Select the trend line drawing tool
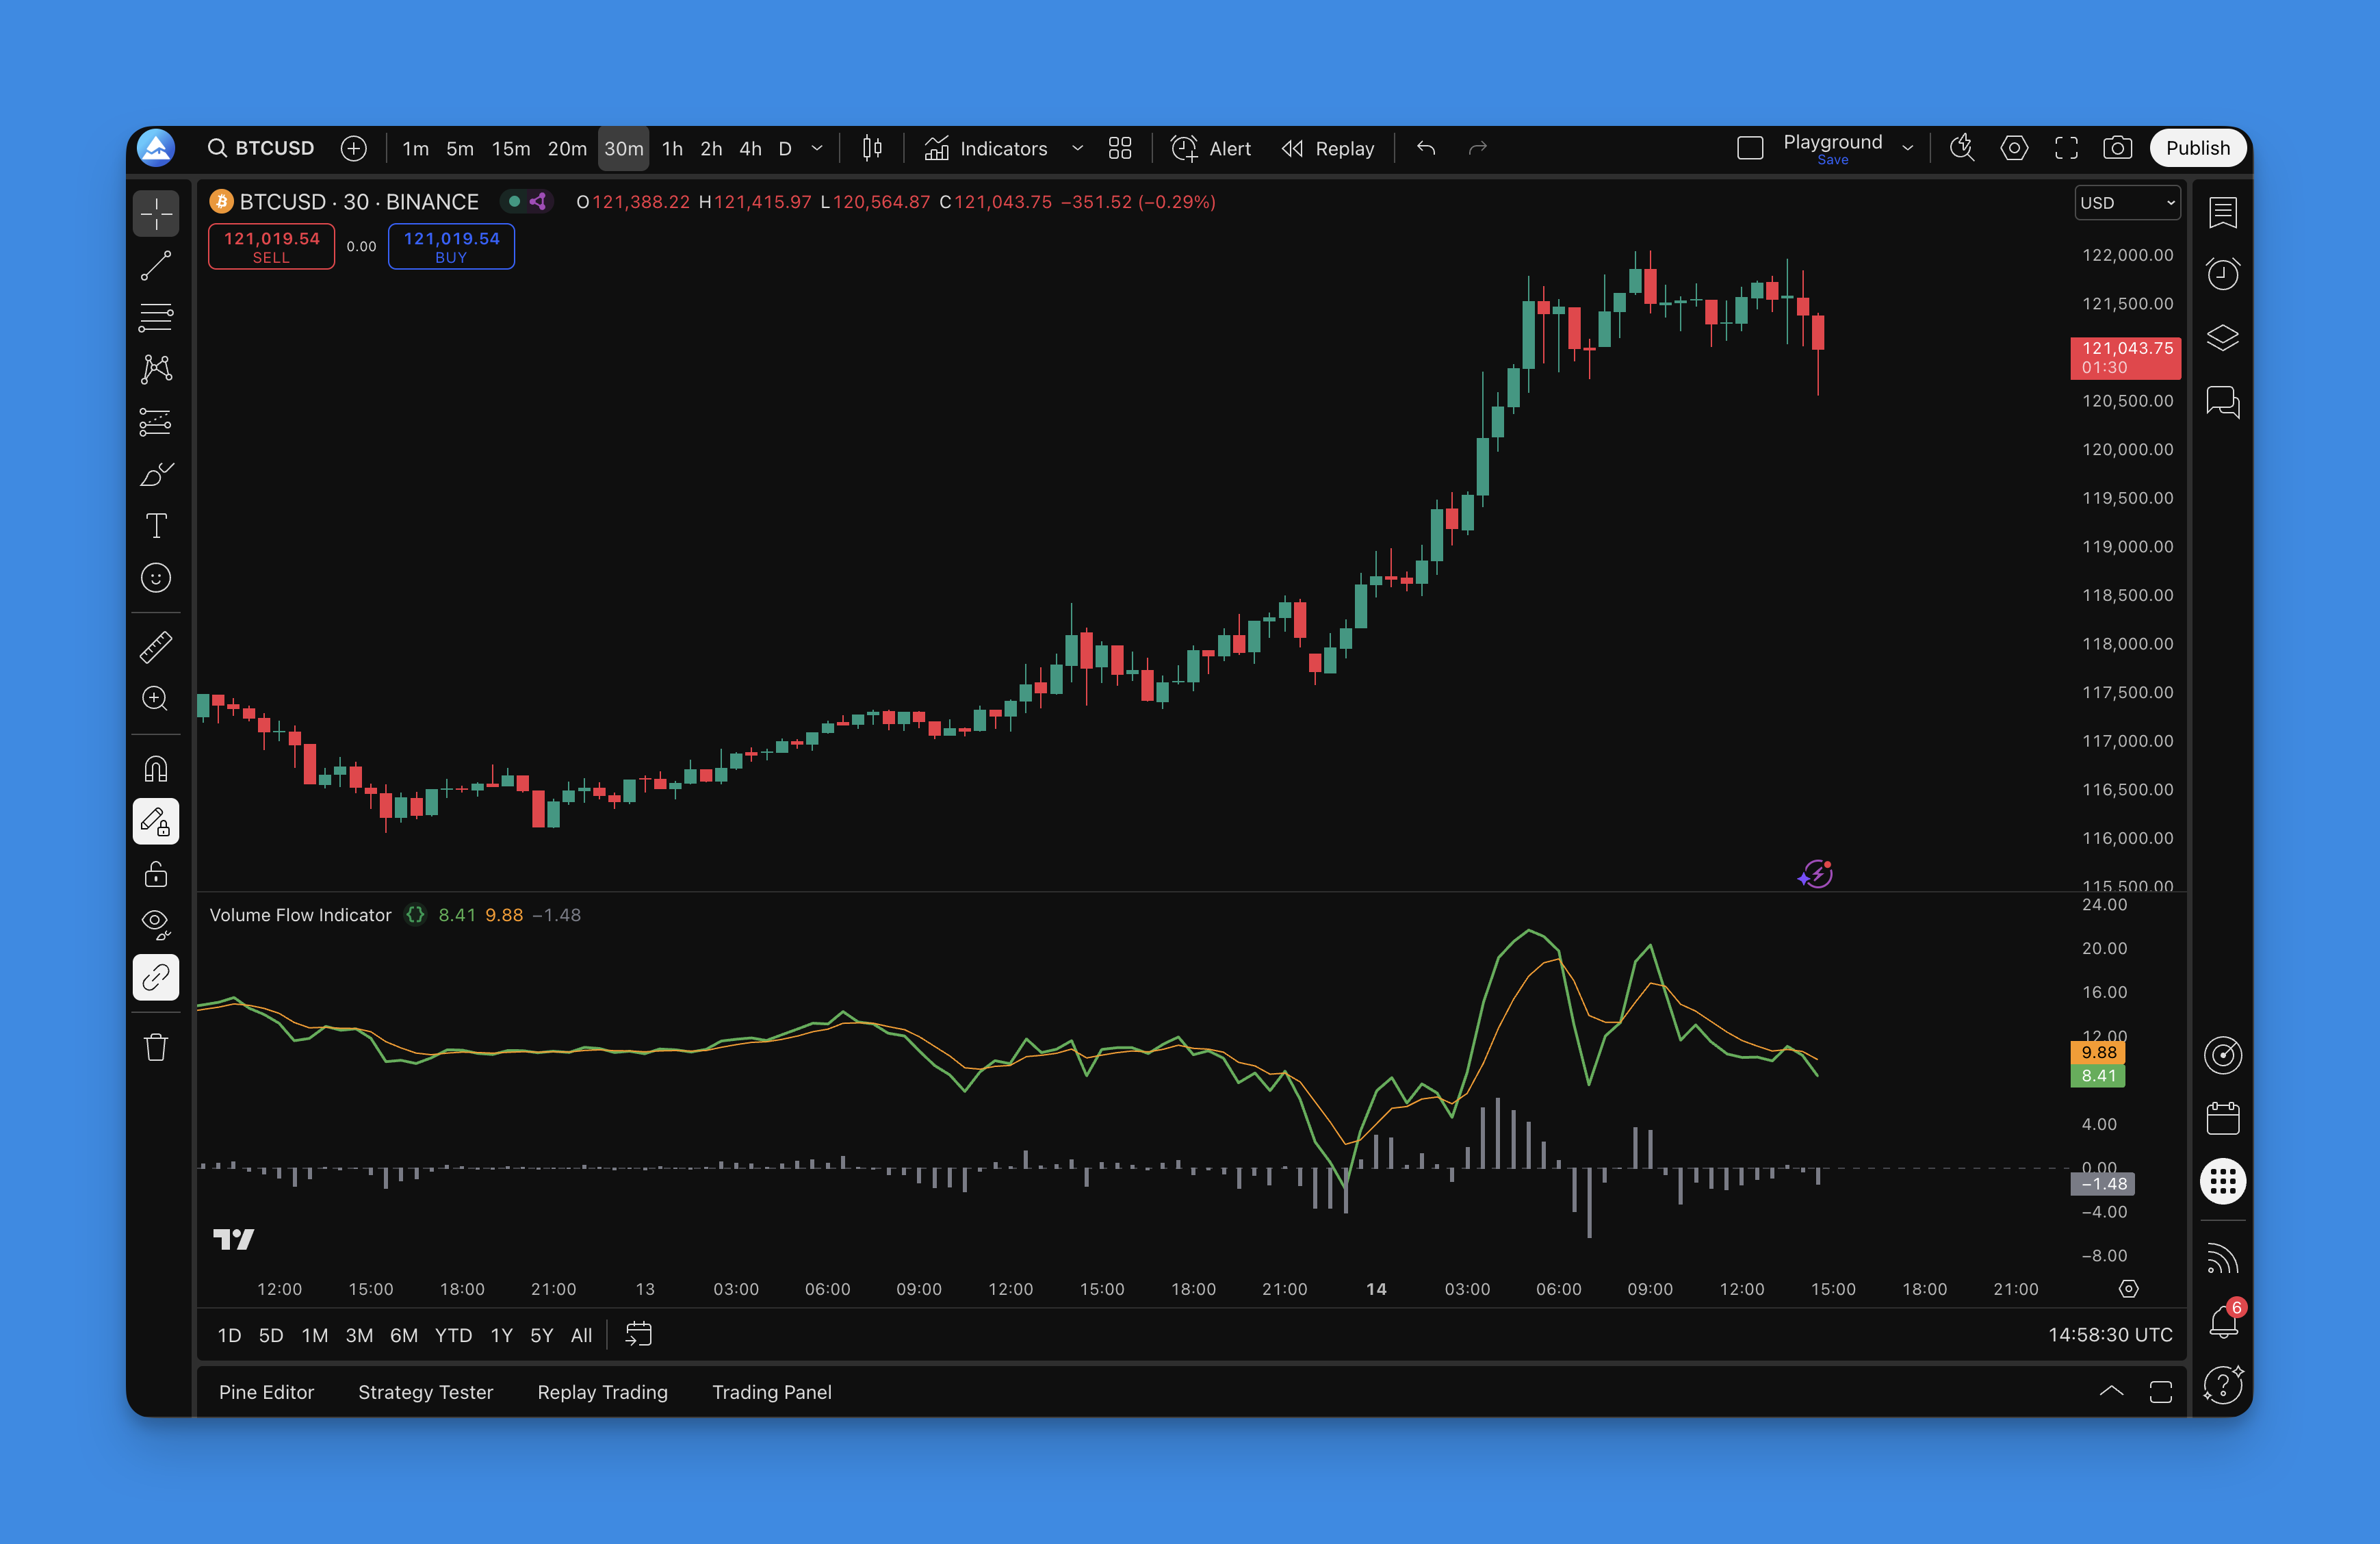Image resolution: width=2380 pixels, height=1544 pixels. (x=156, y=266)
